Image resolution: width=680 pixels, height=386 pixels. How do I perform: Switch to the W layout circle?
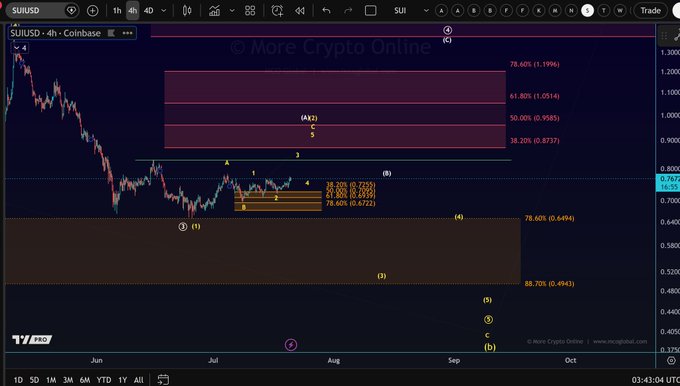[620, 10]
